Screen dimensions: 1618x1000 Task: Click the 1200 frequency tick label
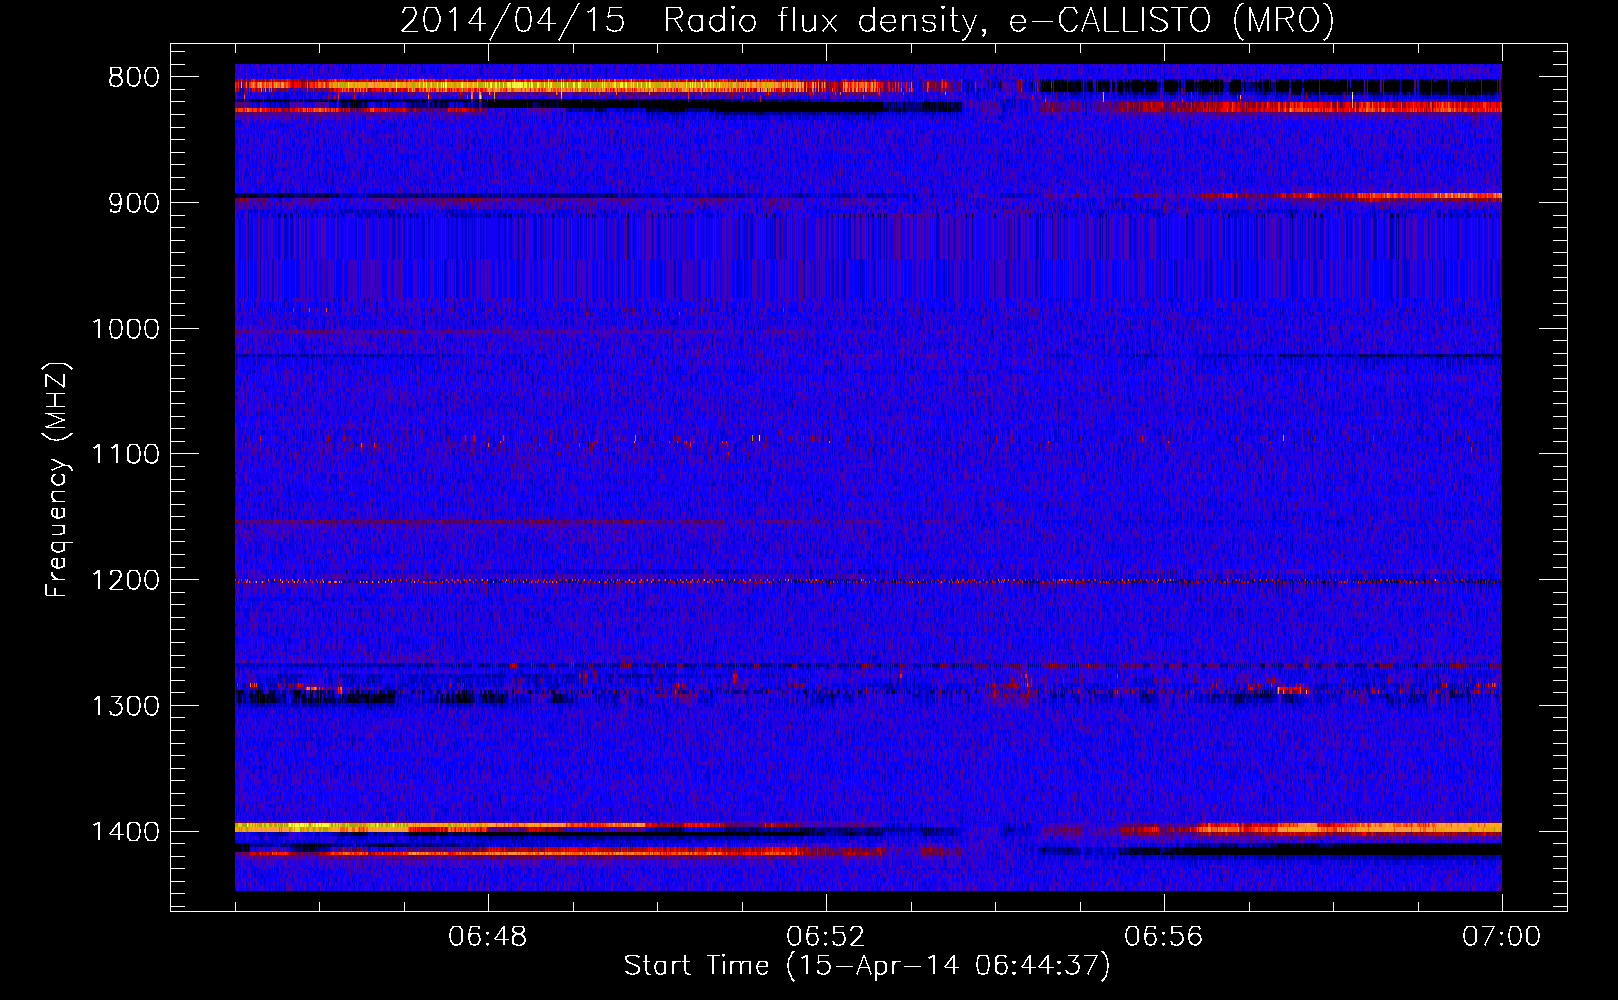coord(125,580)
